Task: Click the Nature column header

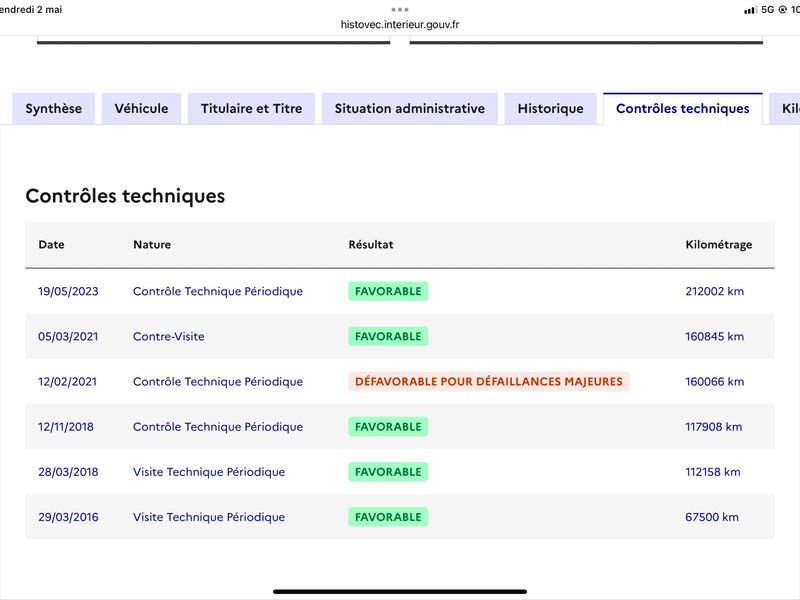Action: point(152,244)
